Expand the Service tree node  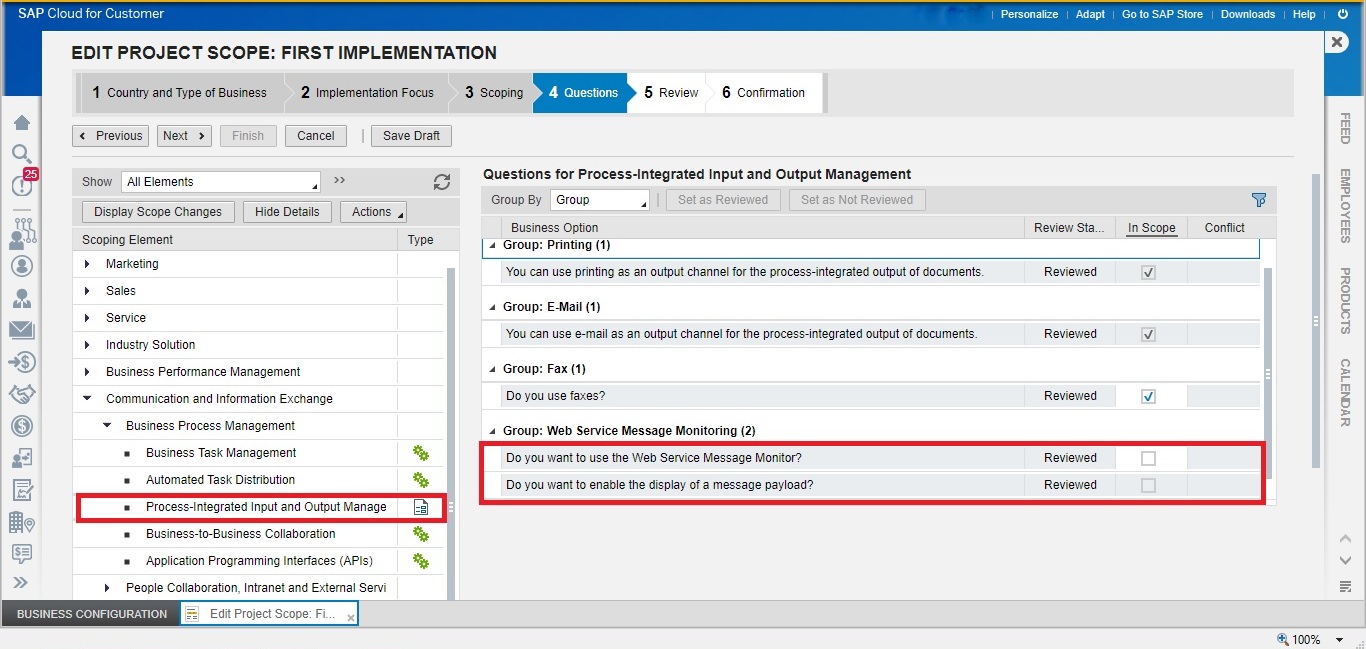pos(88,318)
